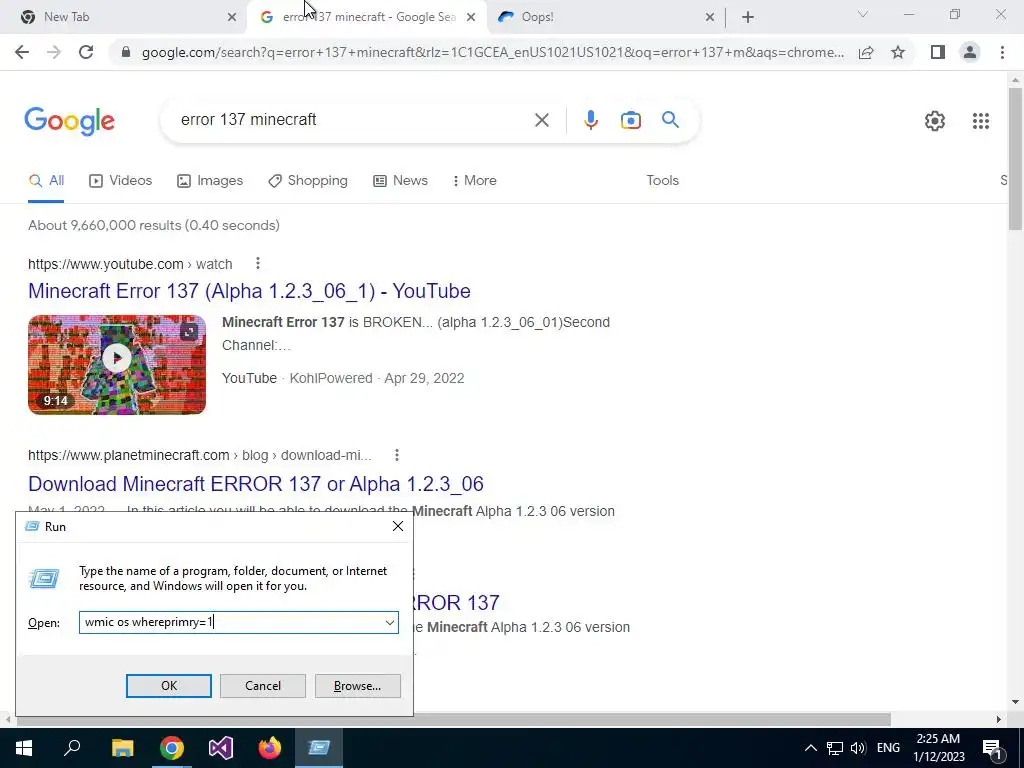Open the volume tray icon
Viewport: 1024px width, 768px height.
[858, 748]
